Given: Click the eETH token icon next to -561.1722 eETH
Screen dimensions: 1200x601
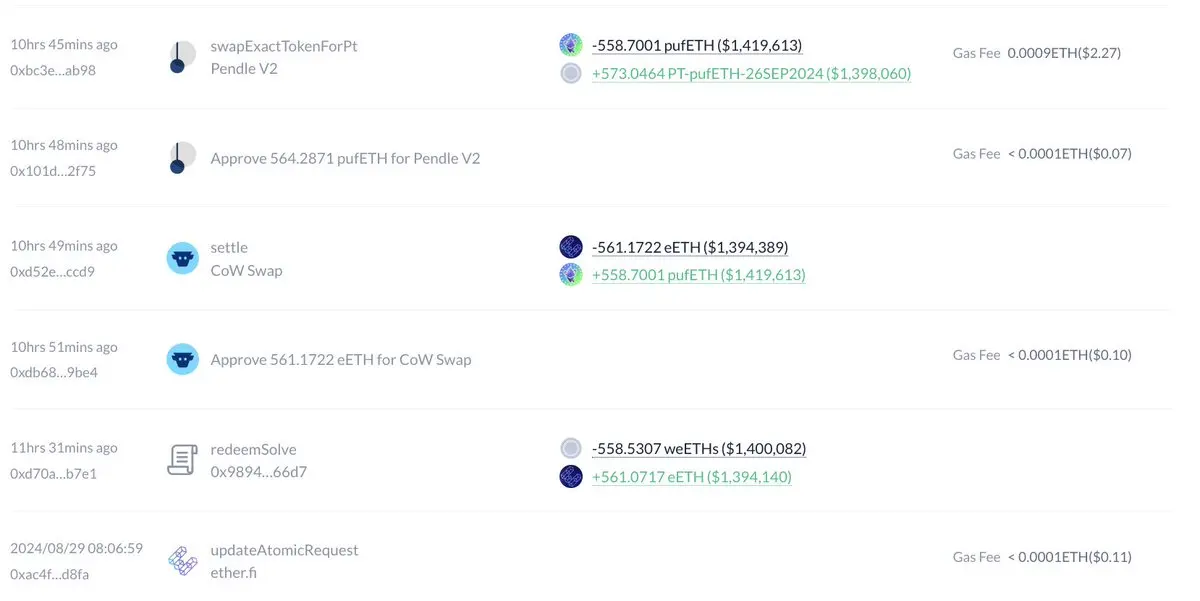Looking at the screenshot, I should click(x=571, y=247).
